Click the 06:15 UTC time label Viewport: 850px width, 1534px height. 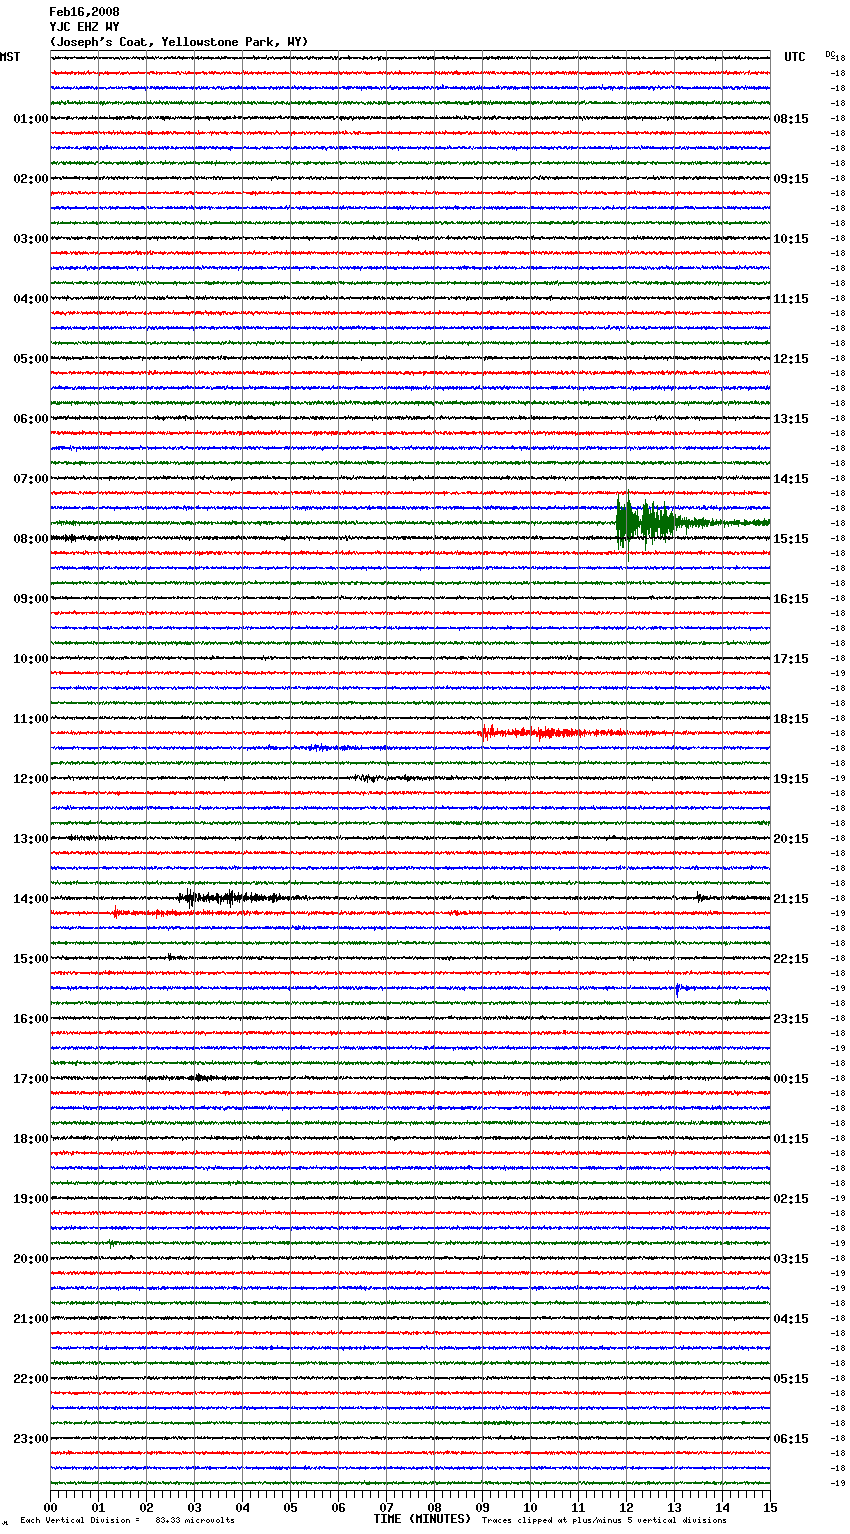[x=791, y=1439]
